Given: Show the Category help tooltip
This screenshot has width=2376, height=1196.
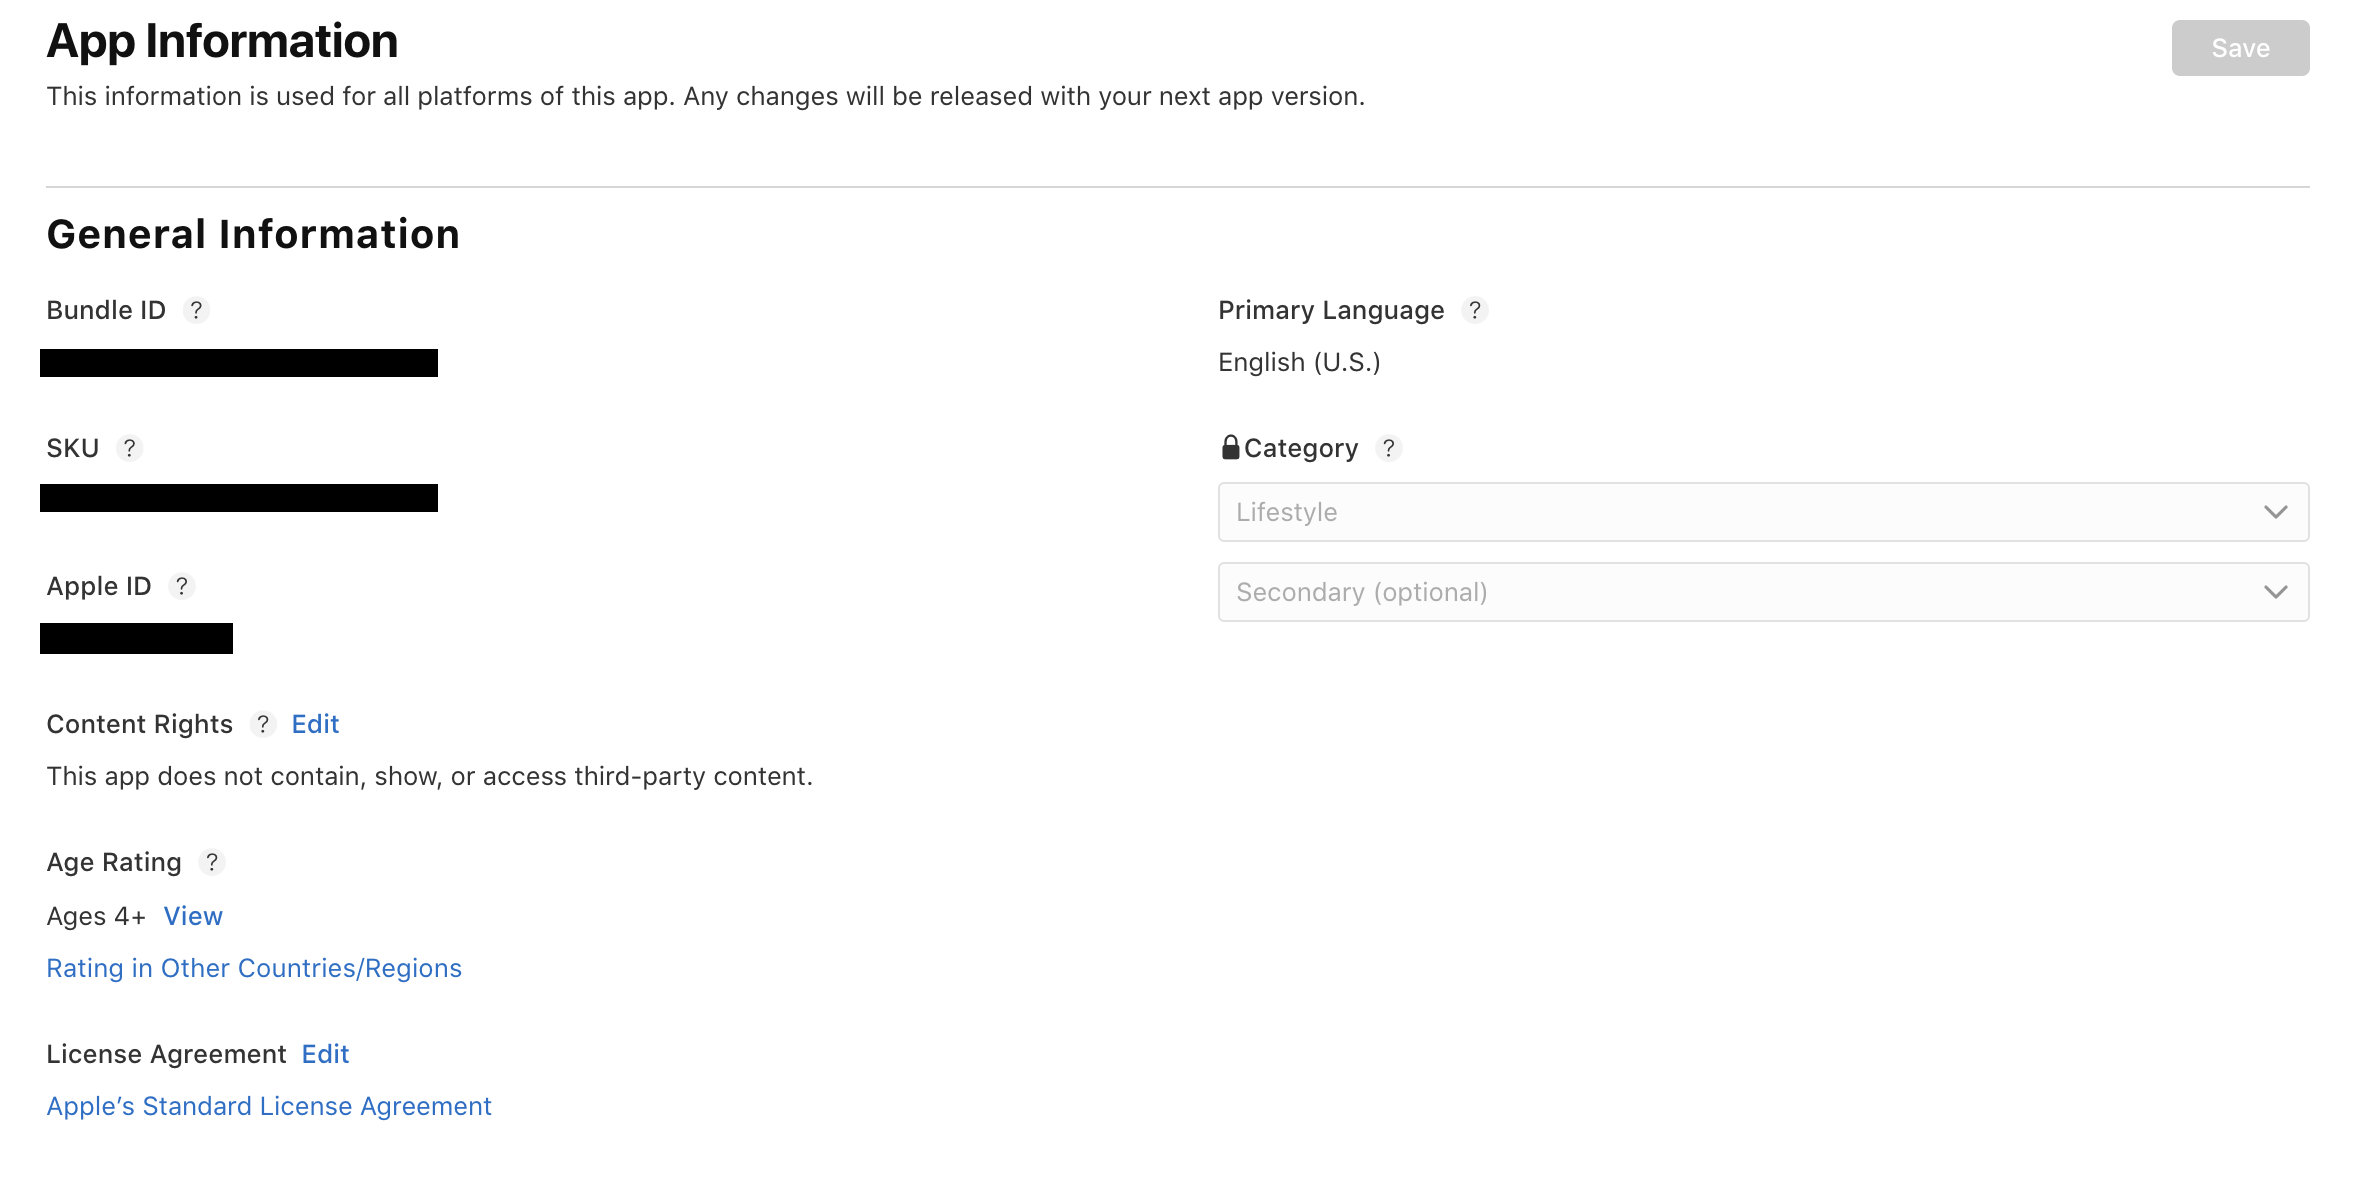Looking at the screenshot, I should [1388, 449].
